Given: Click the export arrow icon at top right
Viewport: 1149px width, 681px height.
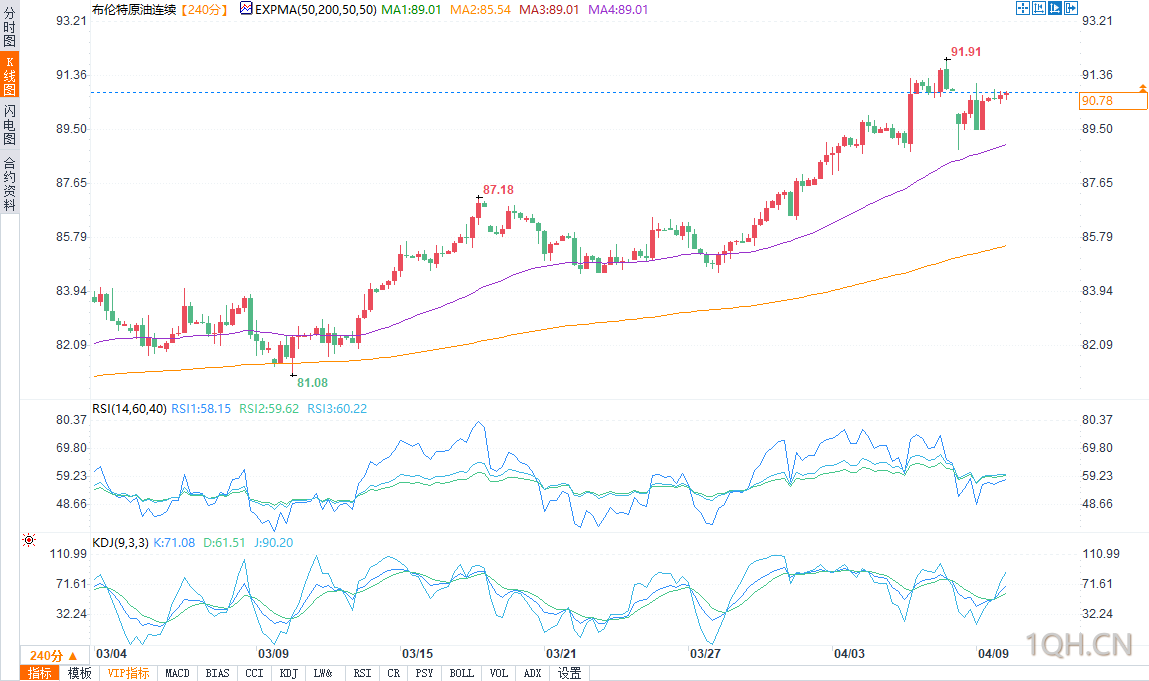Looking at the screenshot, I should (1071, 8).
